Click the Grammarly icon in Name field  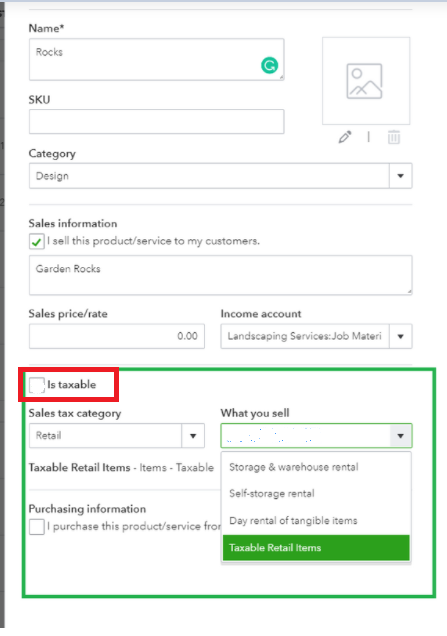point(269,65)
